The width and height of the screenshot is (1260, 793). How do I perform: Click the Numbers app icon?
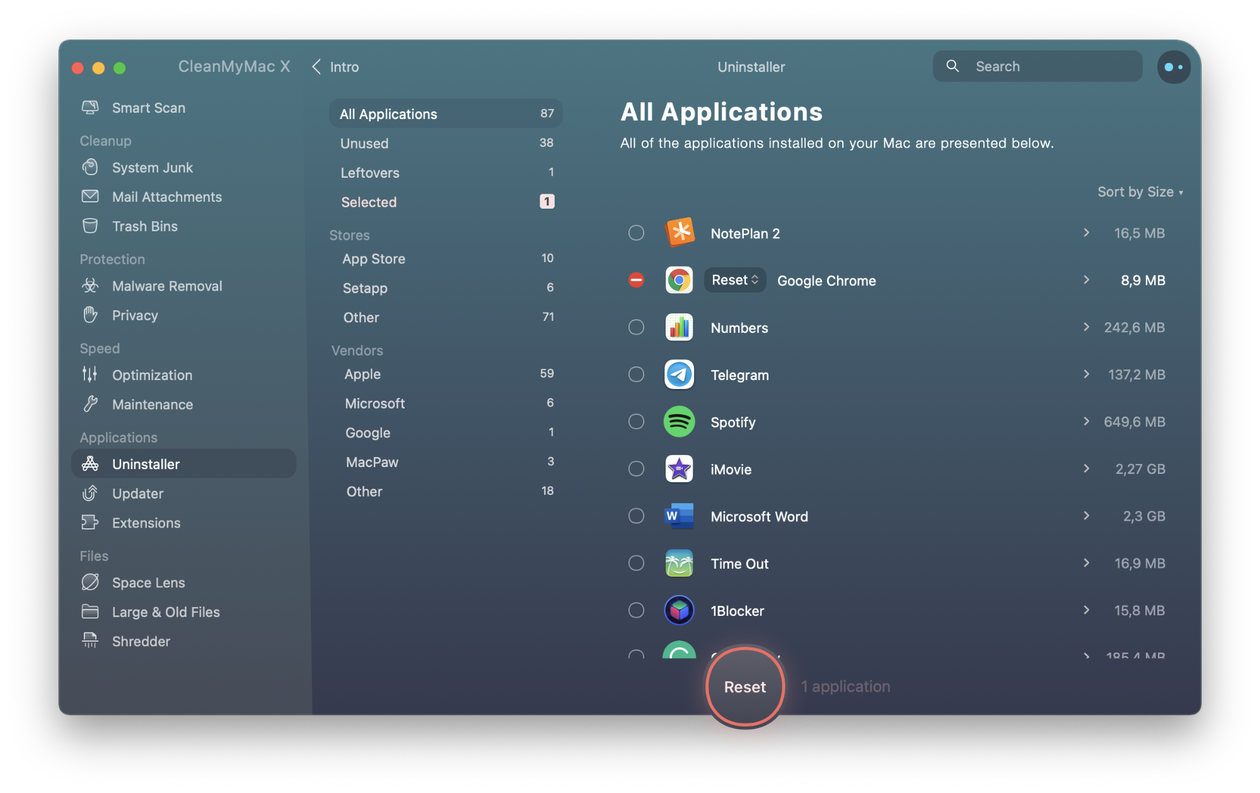tap(680, 327)
